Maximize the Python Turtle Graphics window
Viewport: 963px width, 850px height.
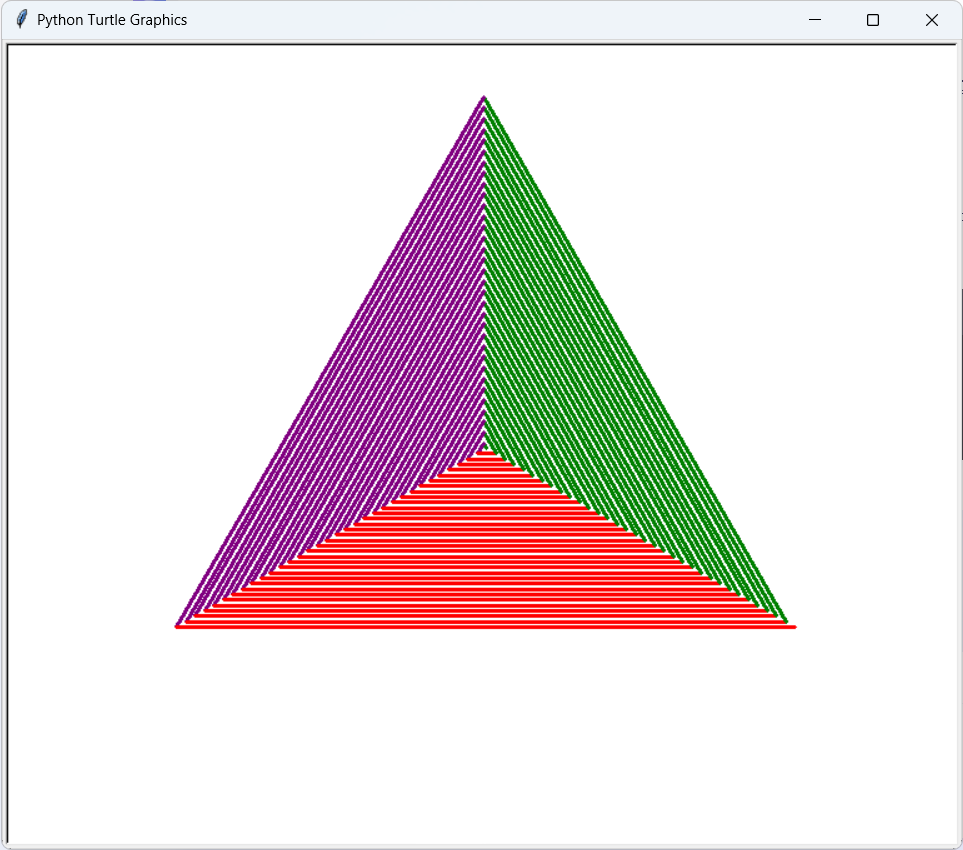pos(873,20)
